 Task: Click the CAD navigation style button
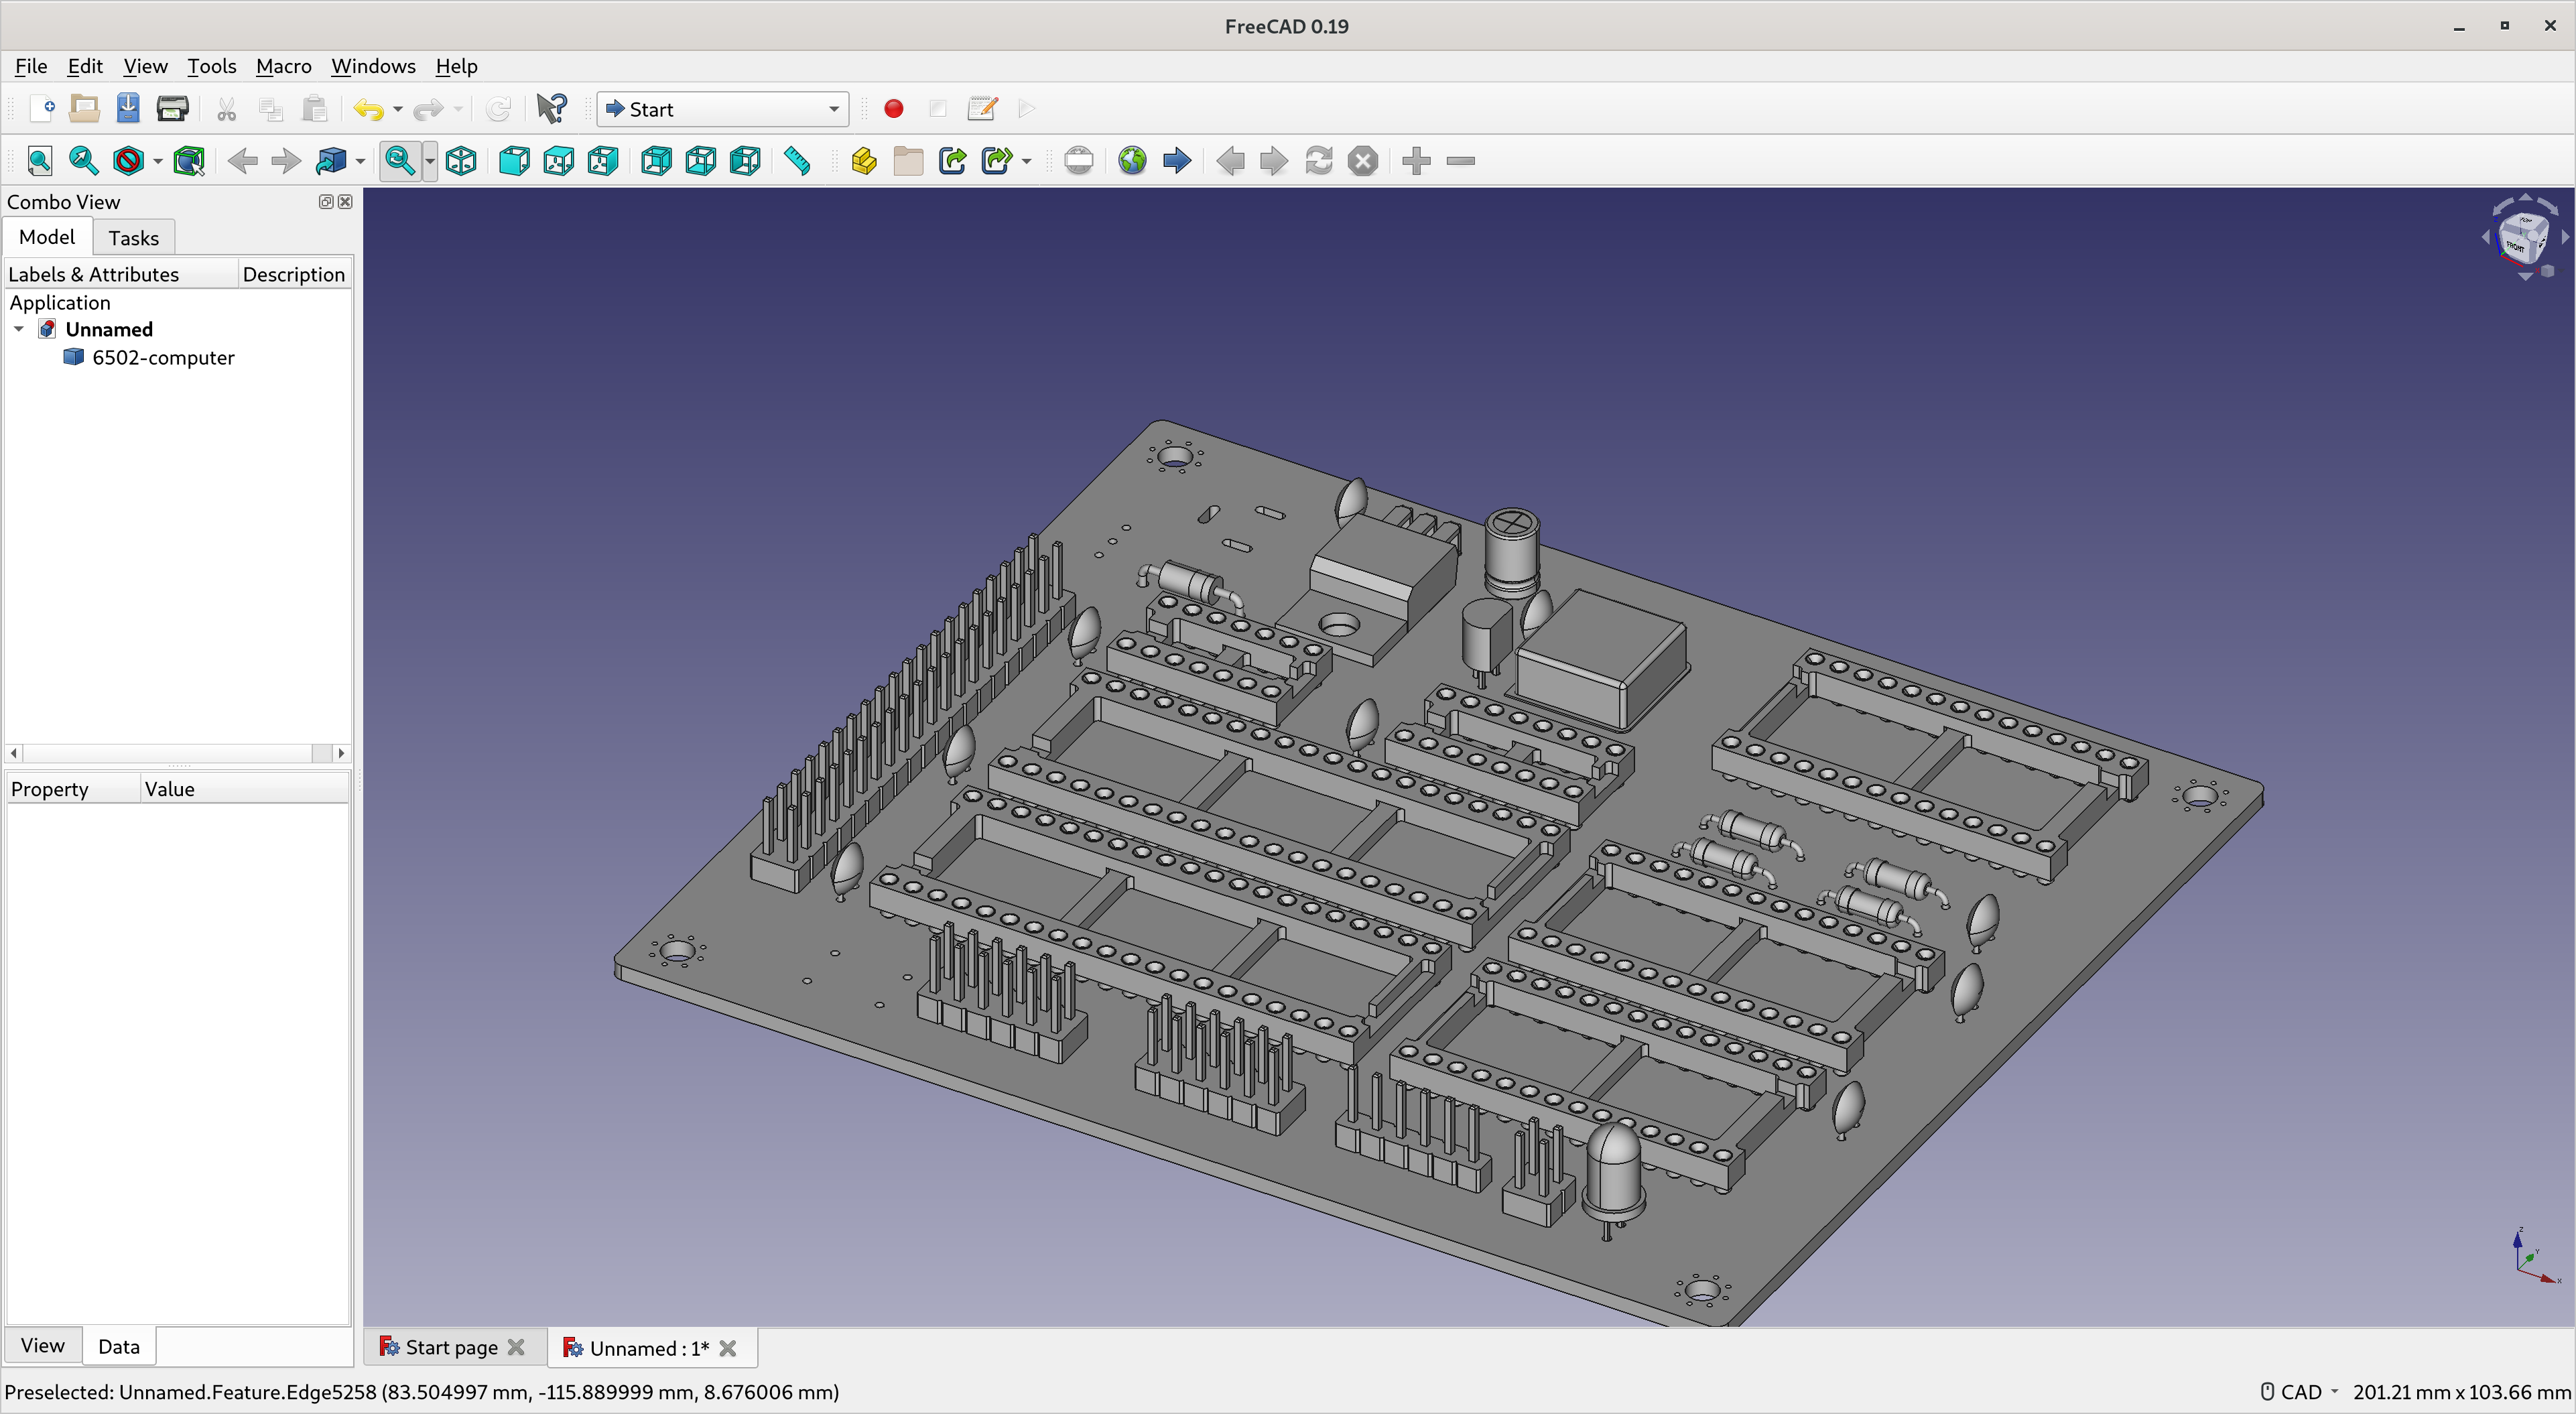[2299, 1391]
